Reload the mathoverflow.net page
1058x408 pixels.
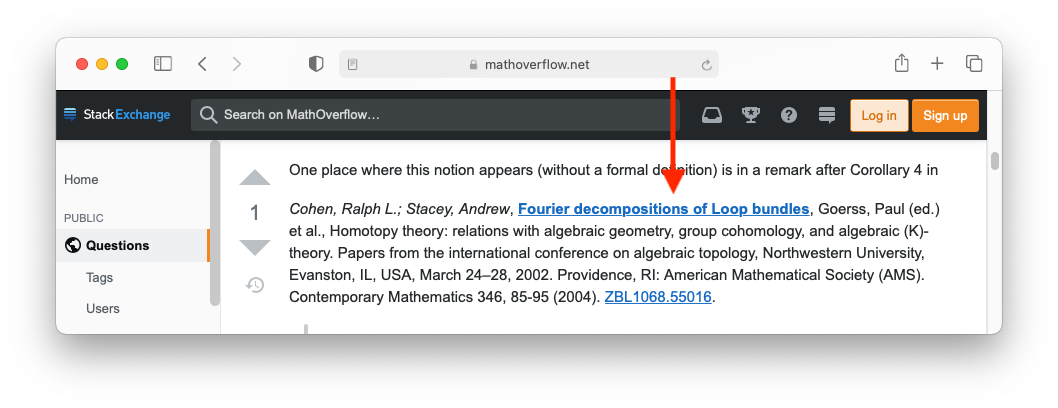click(x=706, y=65)
